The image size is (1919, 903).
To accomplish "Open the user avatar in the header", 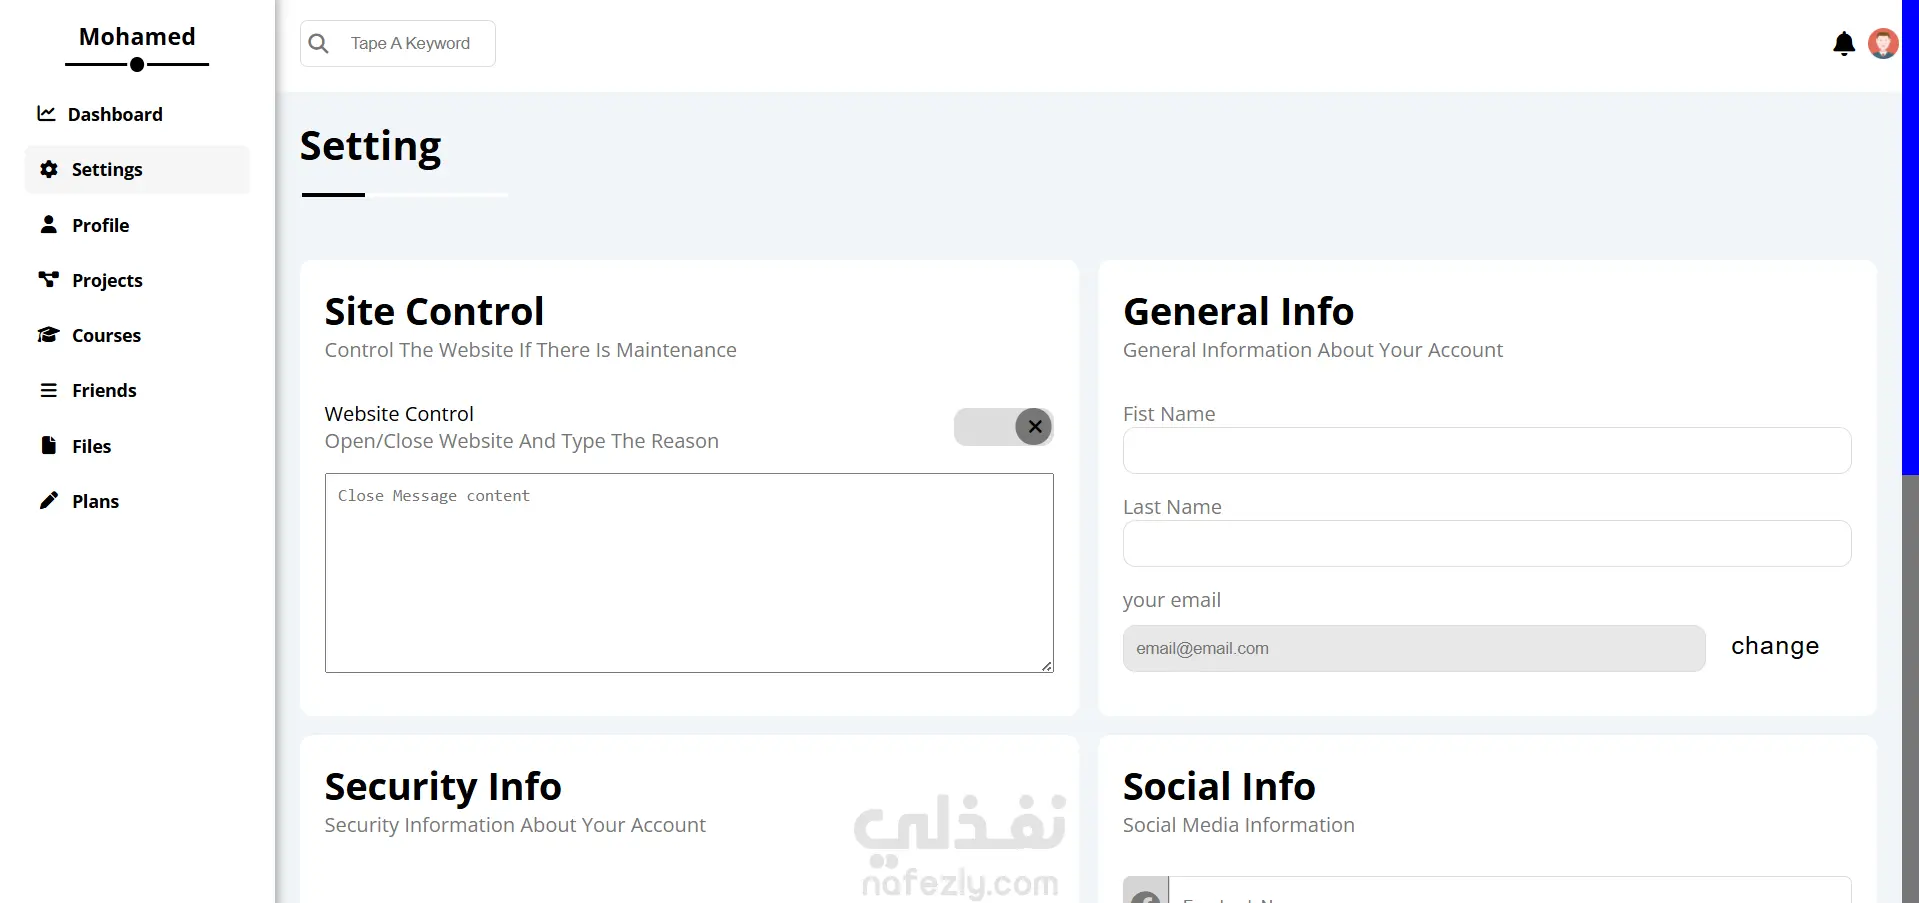I will coord(1883,44).
